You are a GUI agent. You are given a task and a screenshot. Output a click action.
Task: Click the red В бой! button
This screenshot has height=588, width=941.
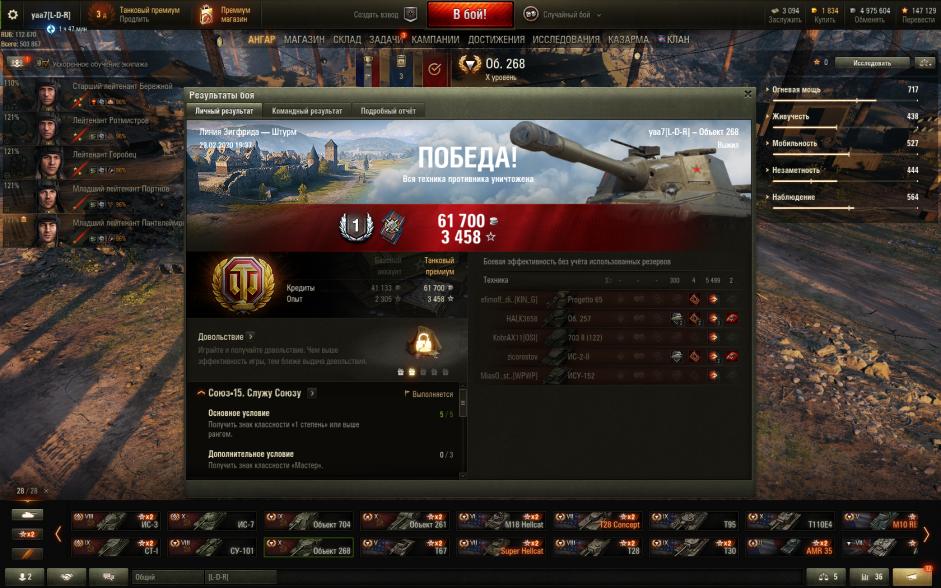coord(470,14)
